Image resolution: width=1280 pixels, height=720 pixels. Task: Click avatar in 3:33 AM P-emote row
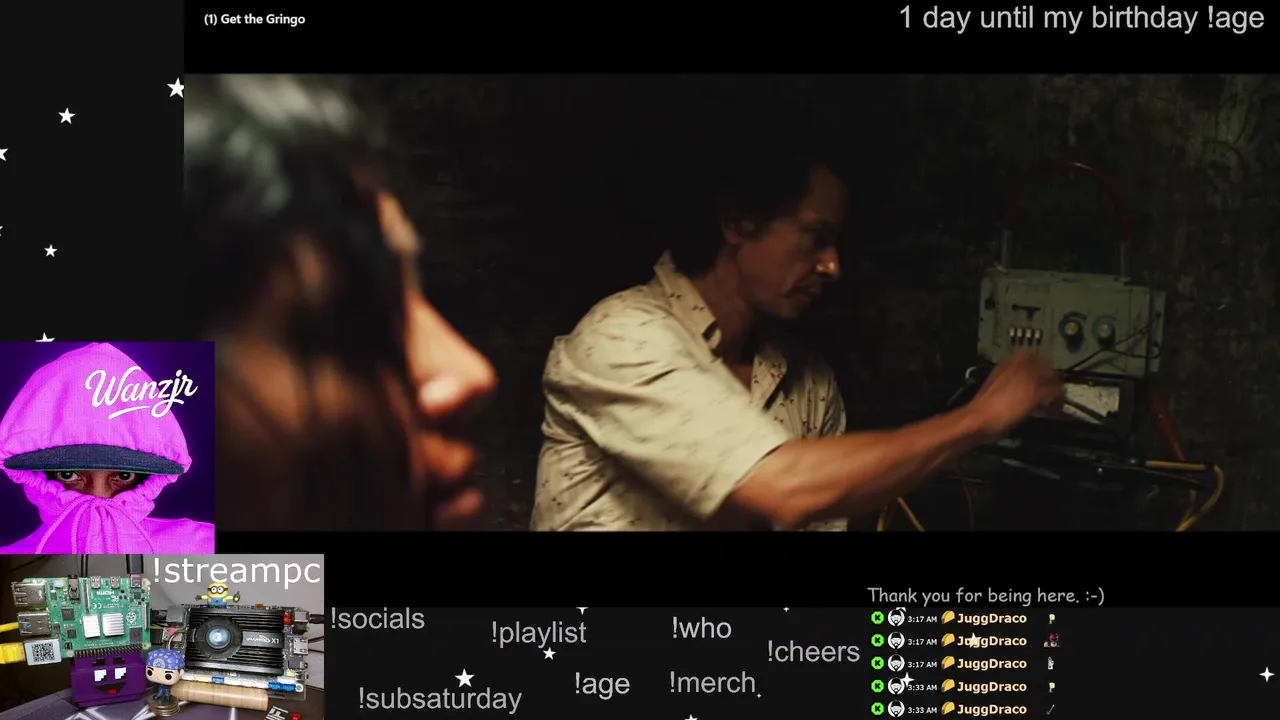point(896,686)
